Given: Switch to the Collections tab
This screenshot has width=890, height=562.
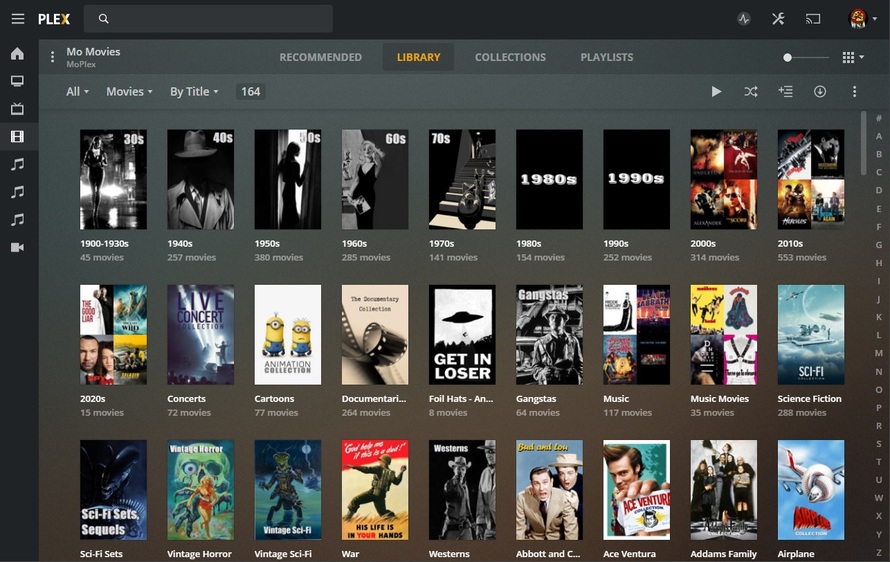Looking at the screenshot, I should [x=510, y=57].
